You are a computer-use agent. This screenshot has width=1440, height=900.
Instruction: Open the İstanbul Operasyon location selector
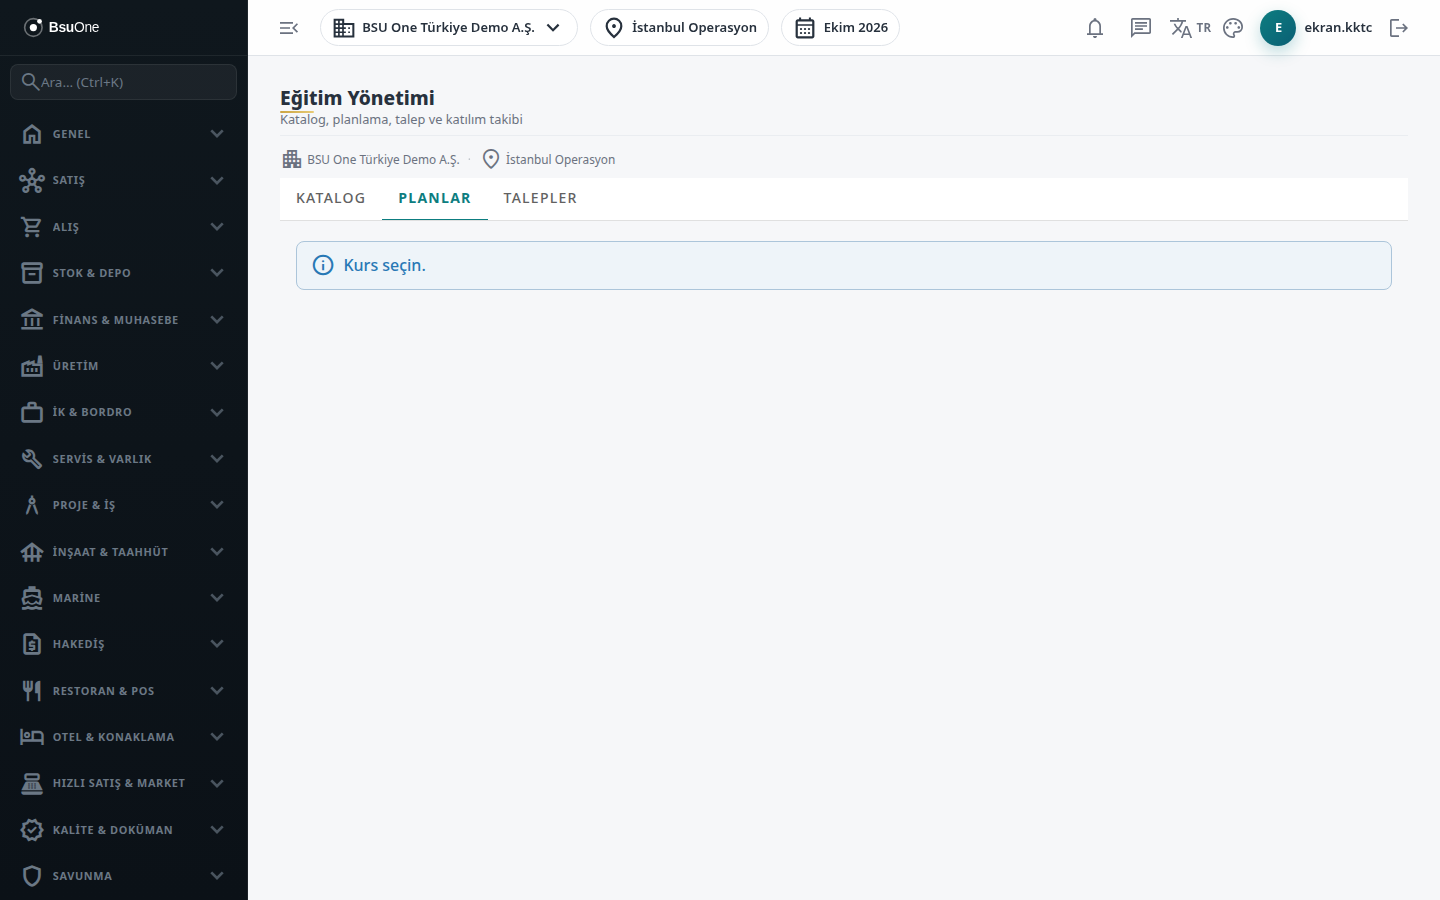pos(680,28)
